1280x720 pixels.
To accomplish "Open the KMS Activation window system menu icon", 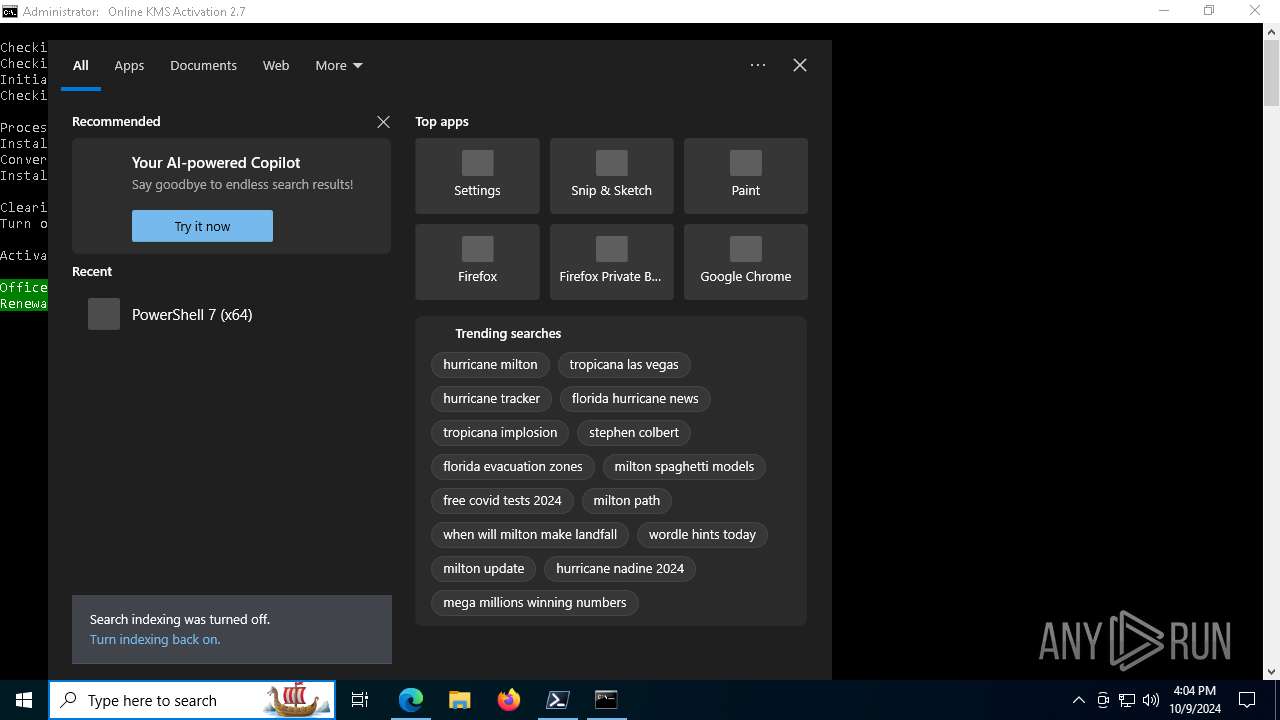I will click(10, 11).
